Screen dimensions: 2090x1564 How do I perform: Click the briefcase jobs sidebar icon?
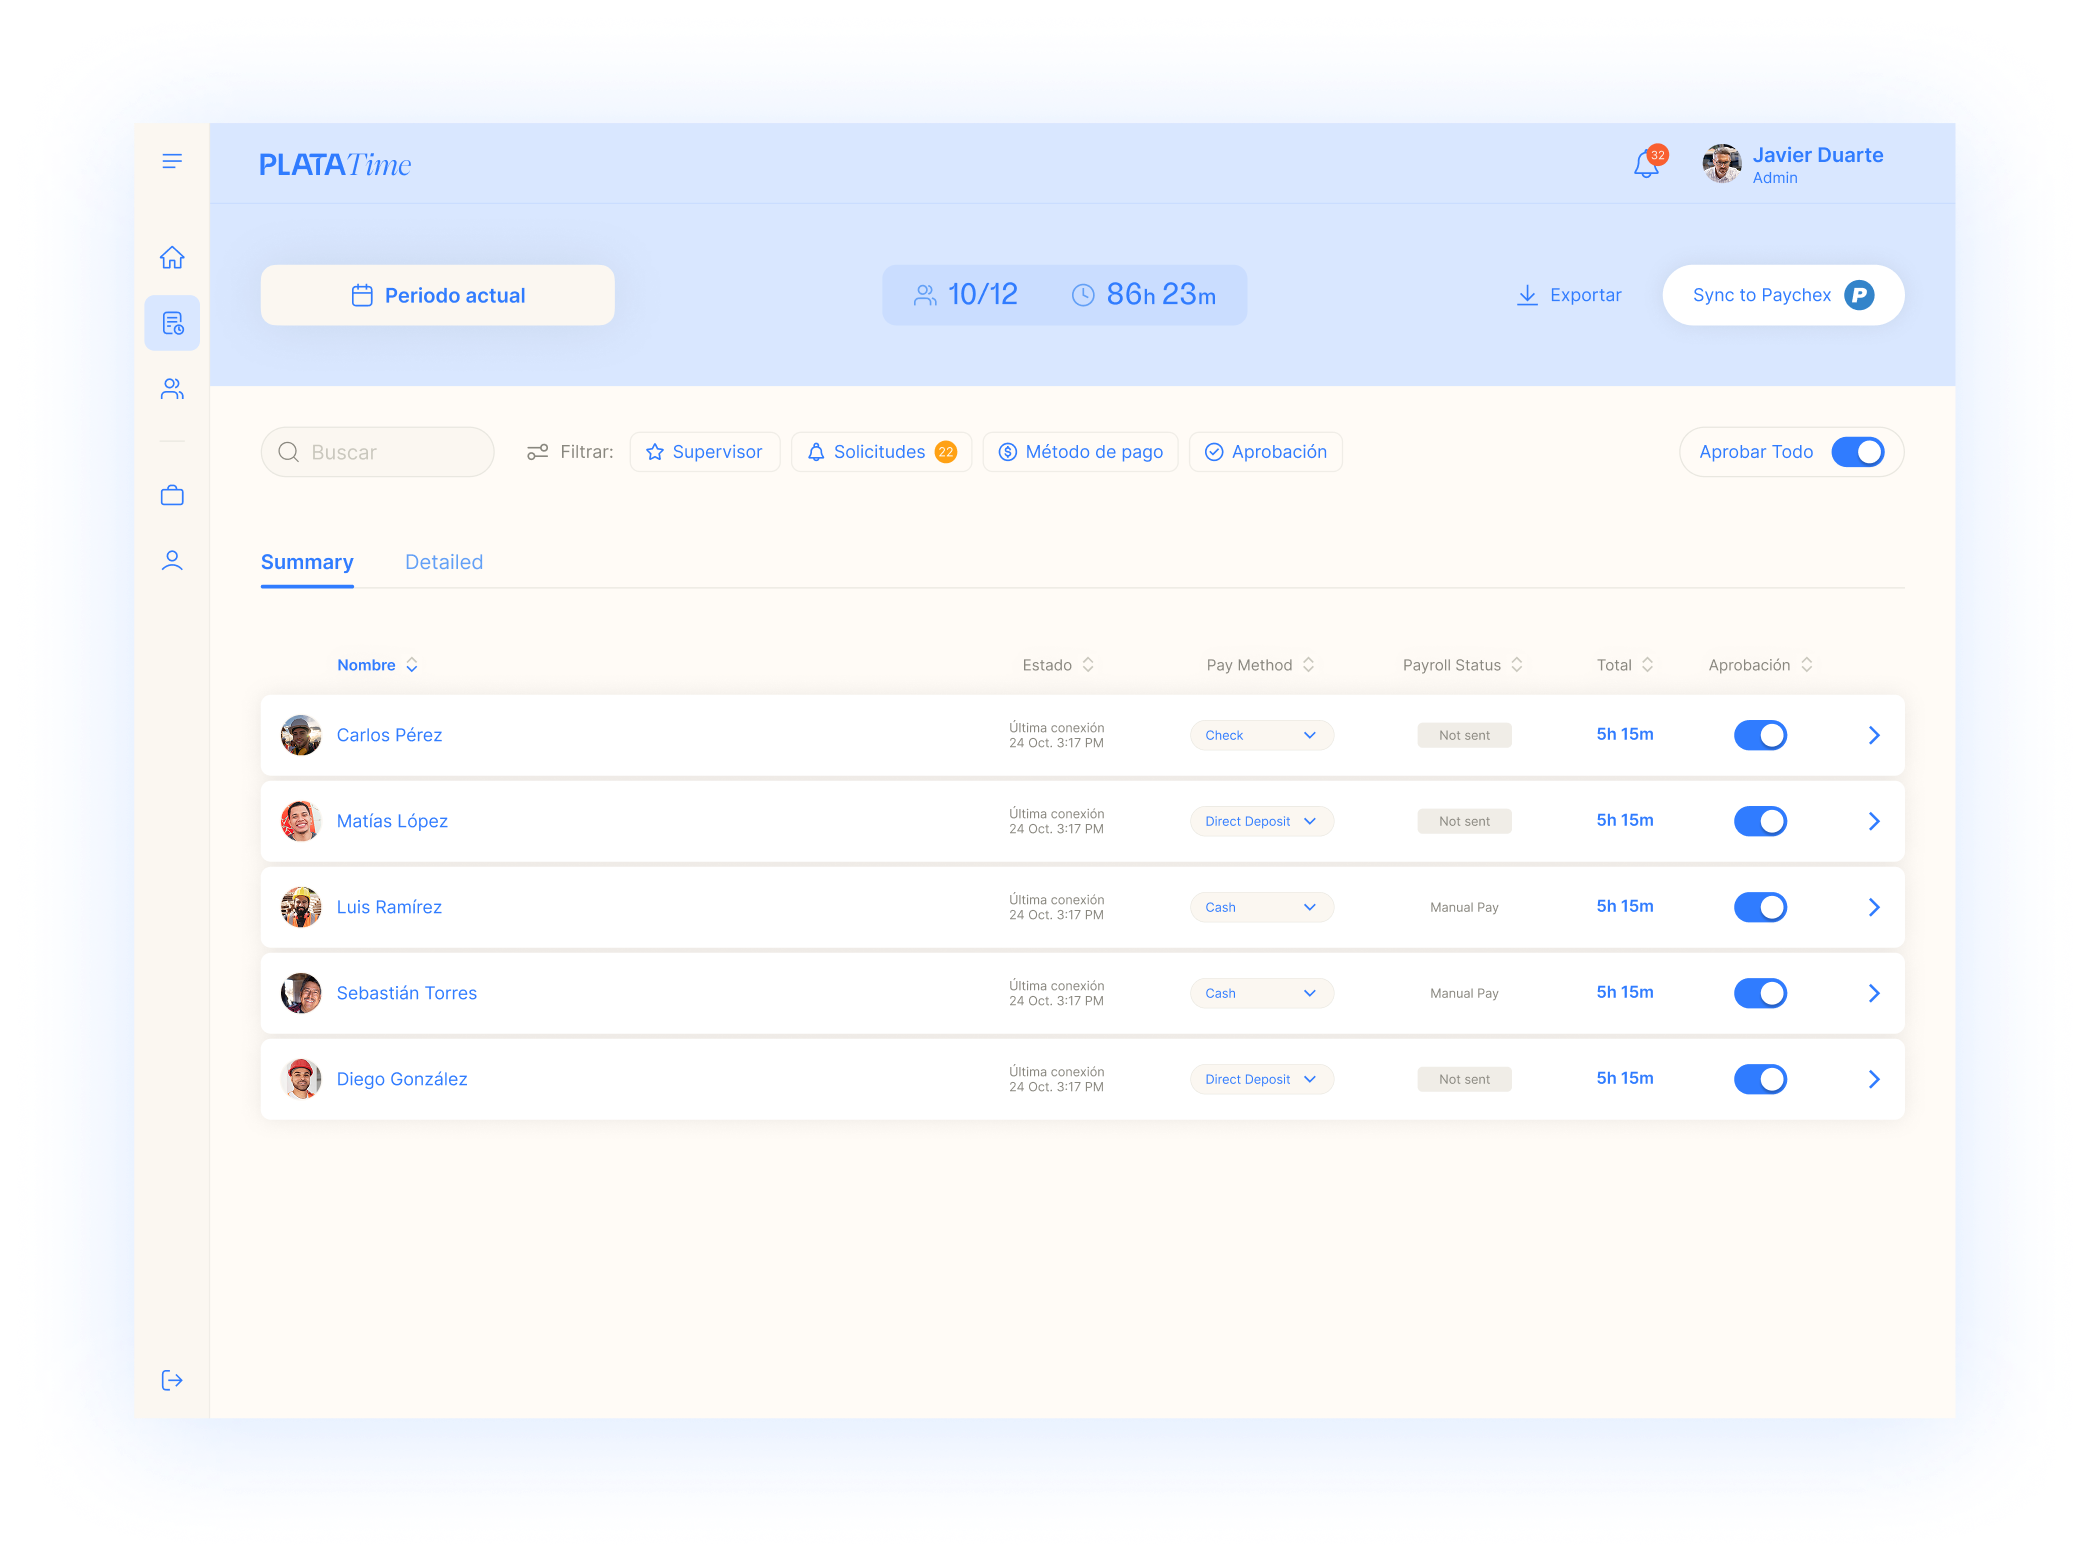[x=172, y=495]
